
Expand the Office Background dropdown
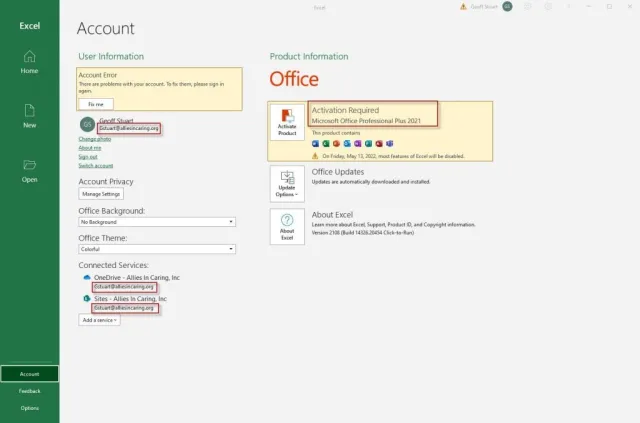click(x=157, y=222)
